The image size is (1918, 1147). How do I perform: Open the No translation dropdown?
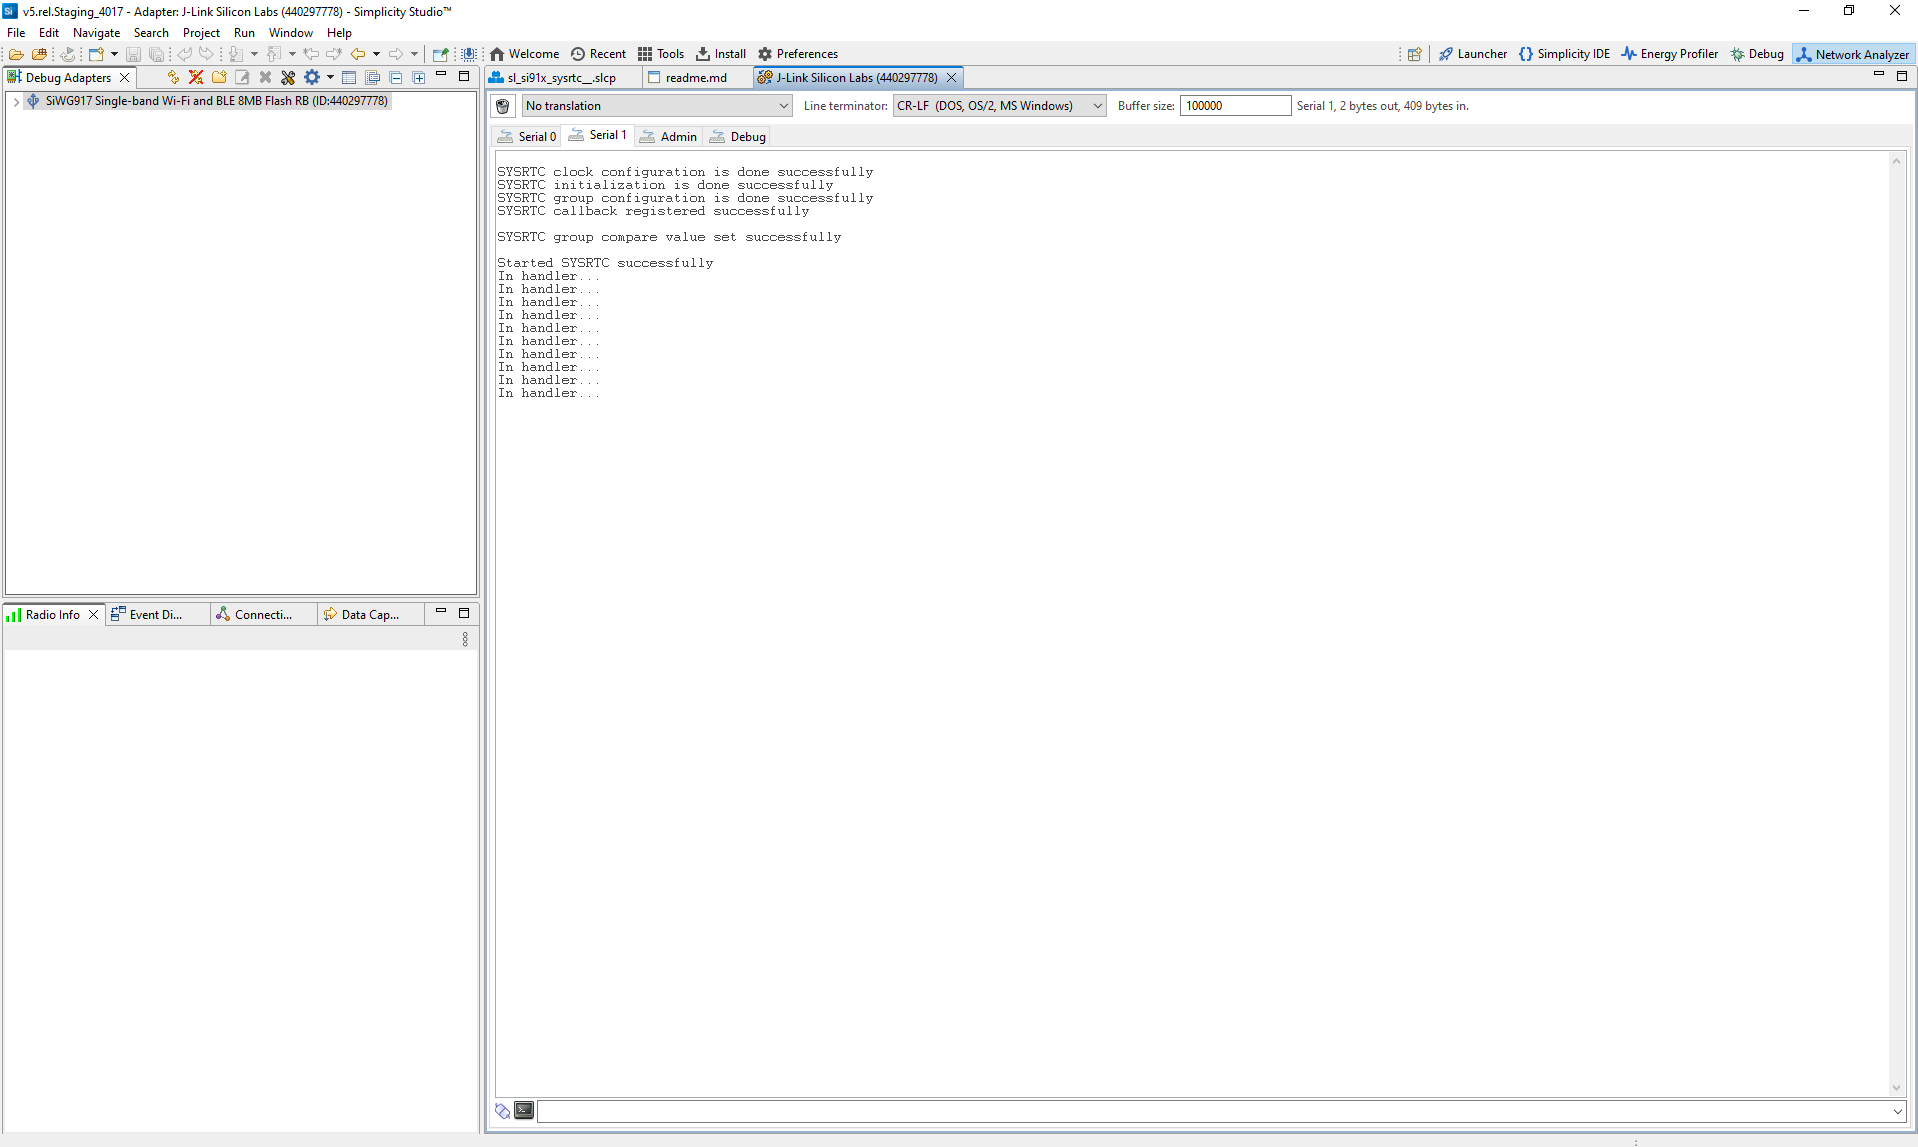pos(784,106)
